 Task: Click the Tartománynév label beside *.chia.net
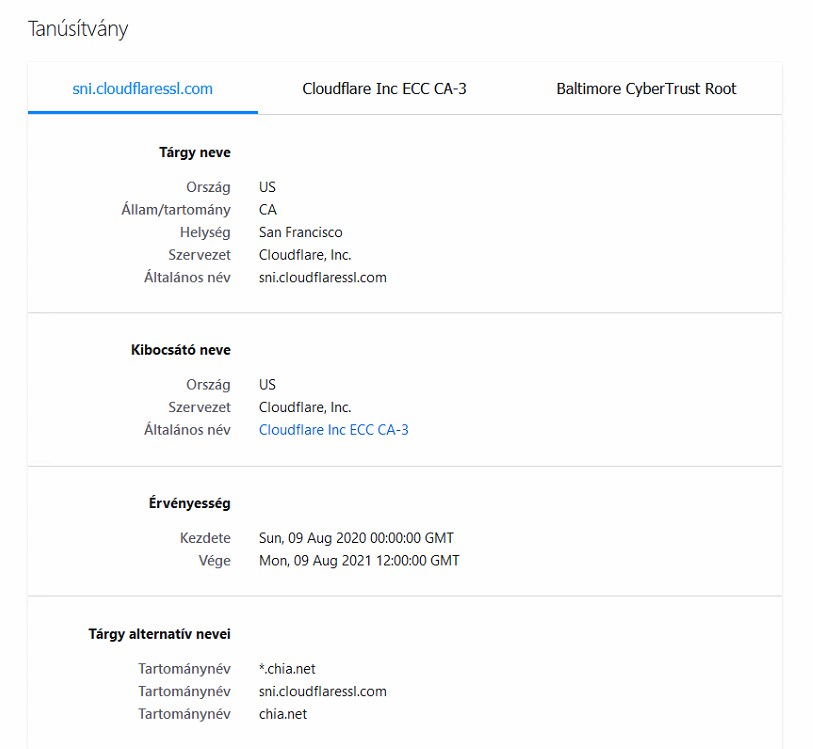tap(184, 669)
